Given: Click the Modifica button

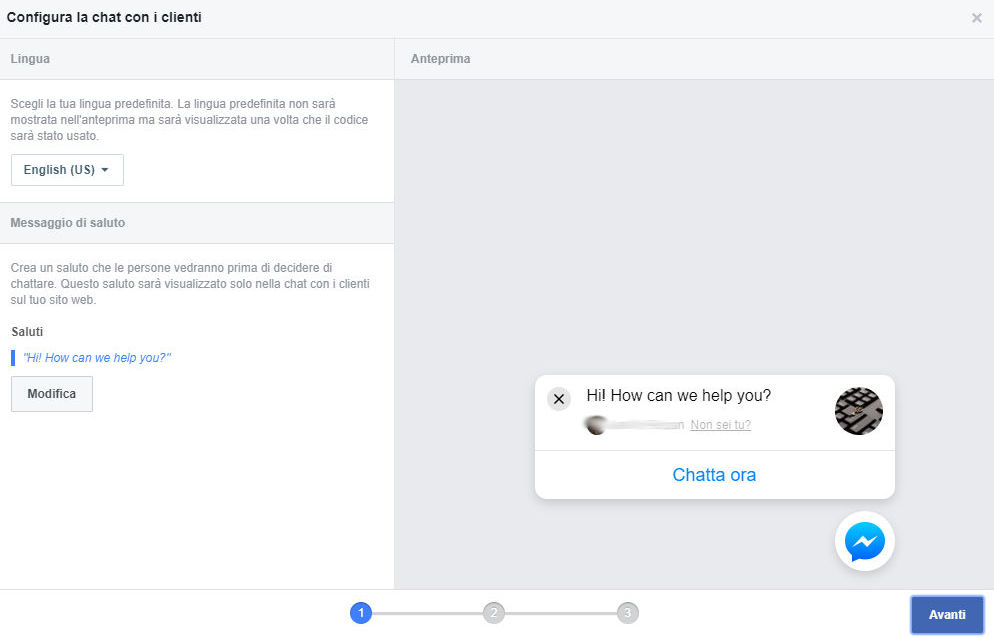Looking at the screenshot, I should [x=52, y=394].
